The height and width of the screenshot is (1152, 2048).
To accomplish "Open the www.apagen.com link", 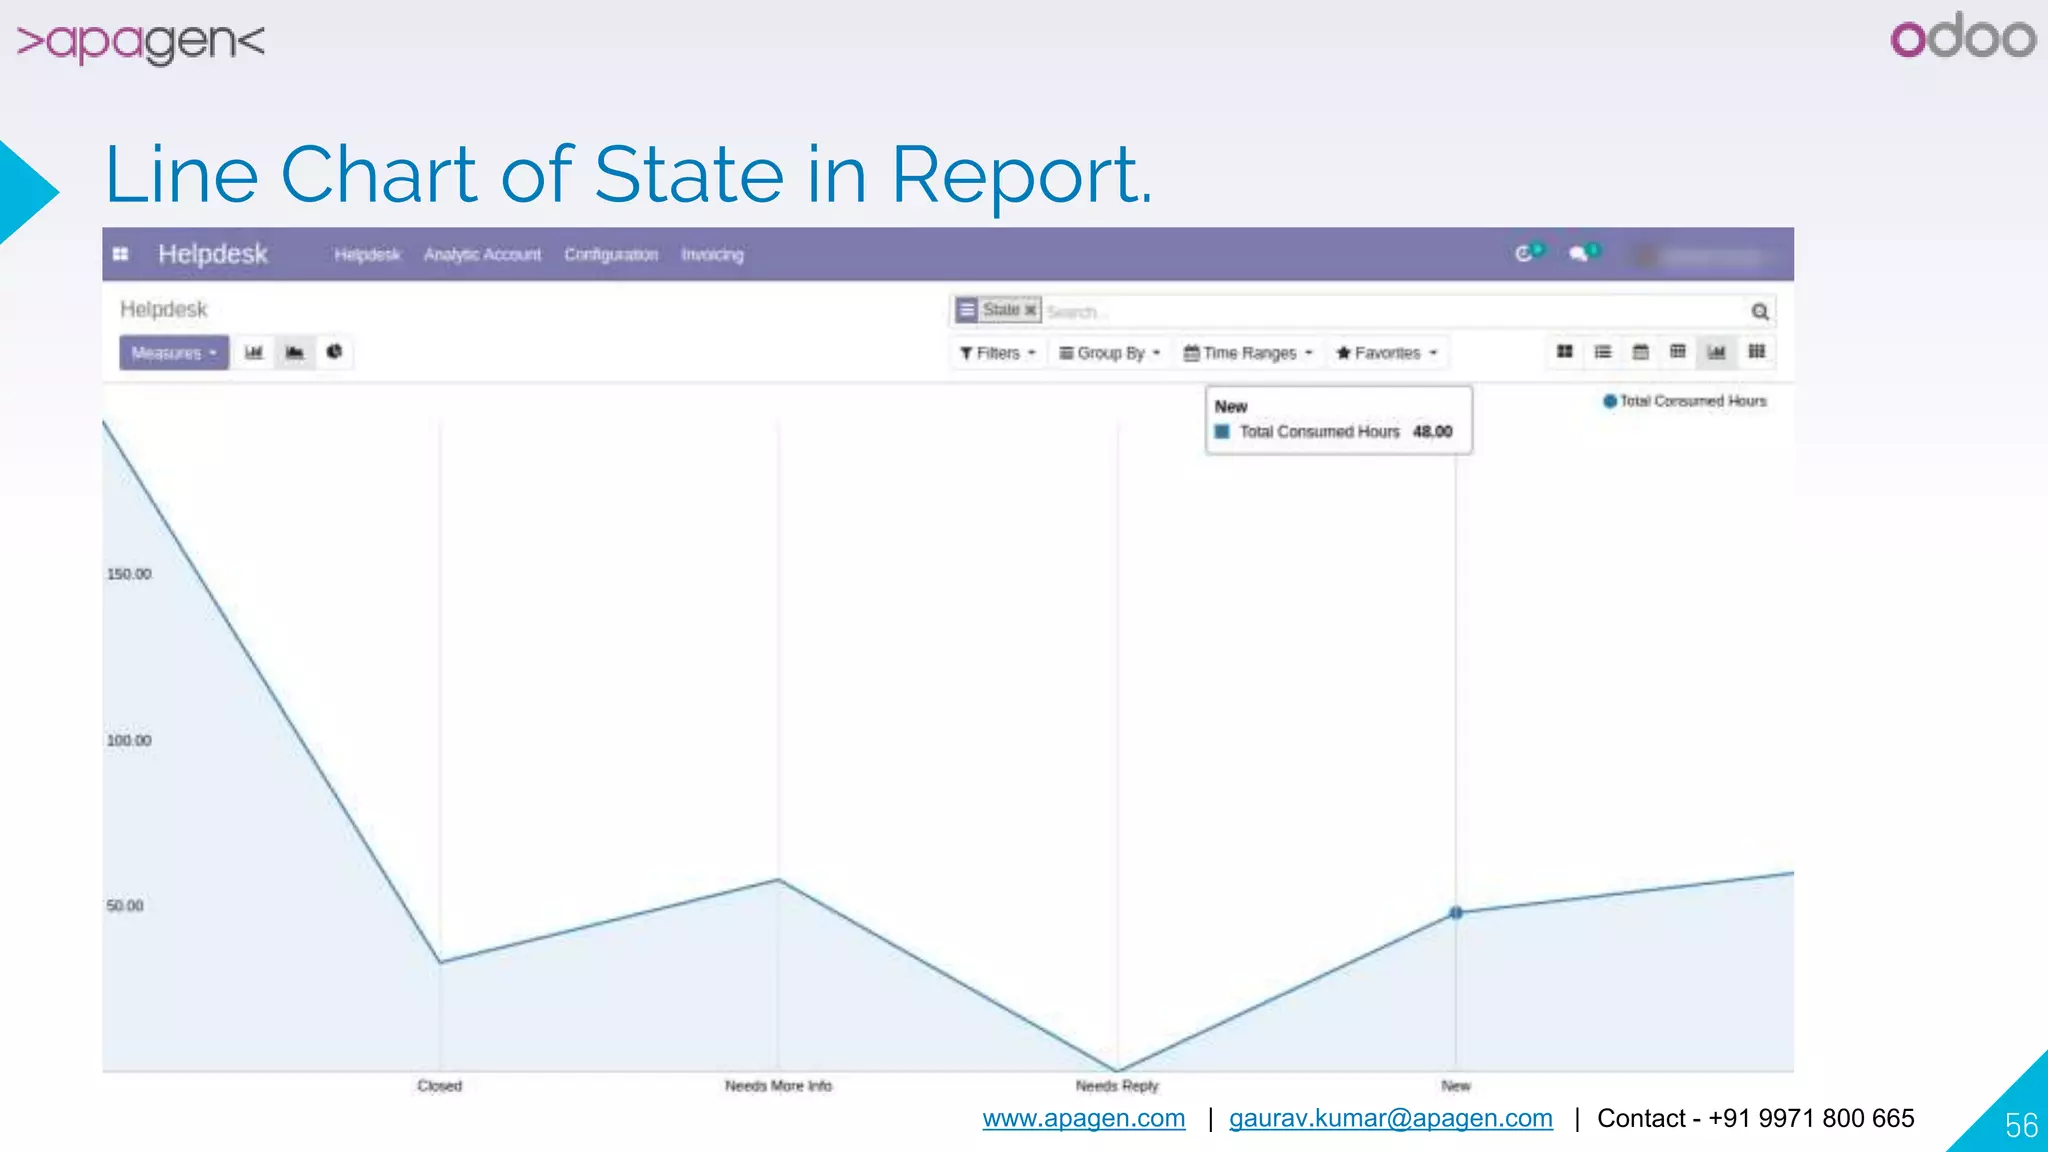I will click(1084, 1118).
